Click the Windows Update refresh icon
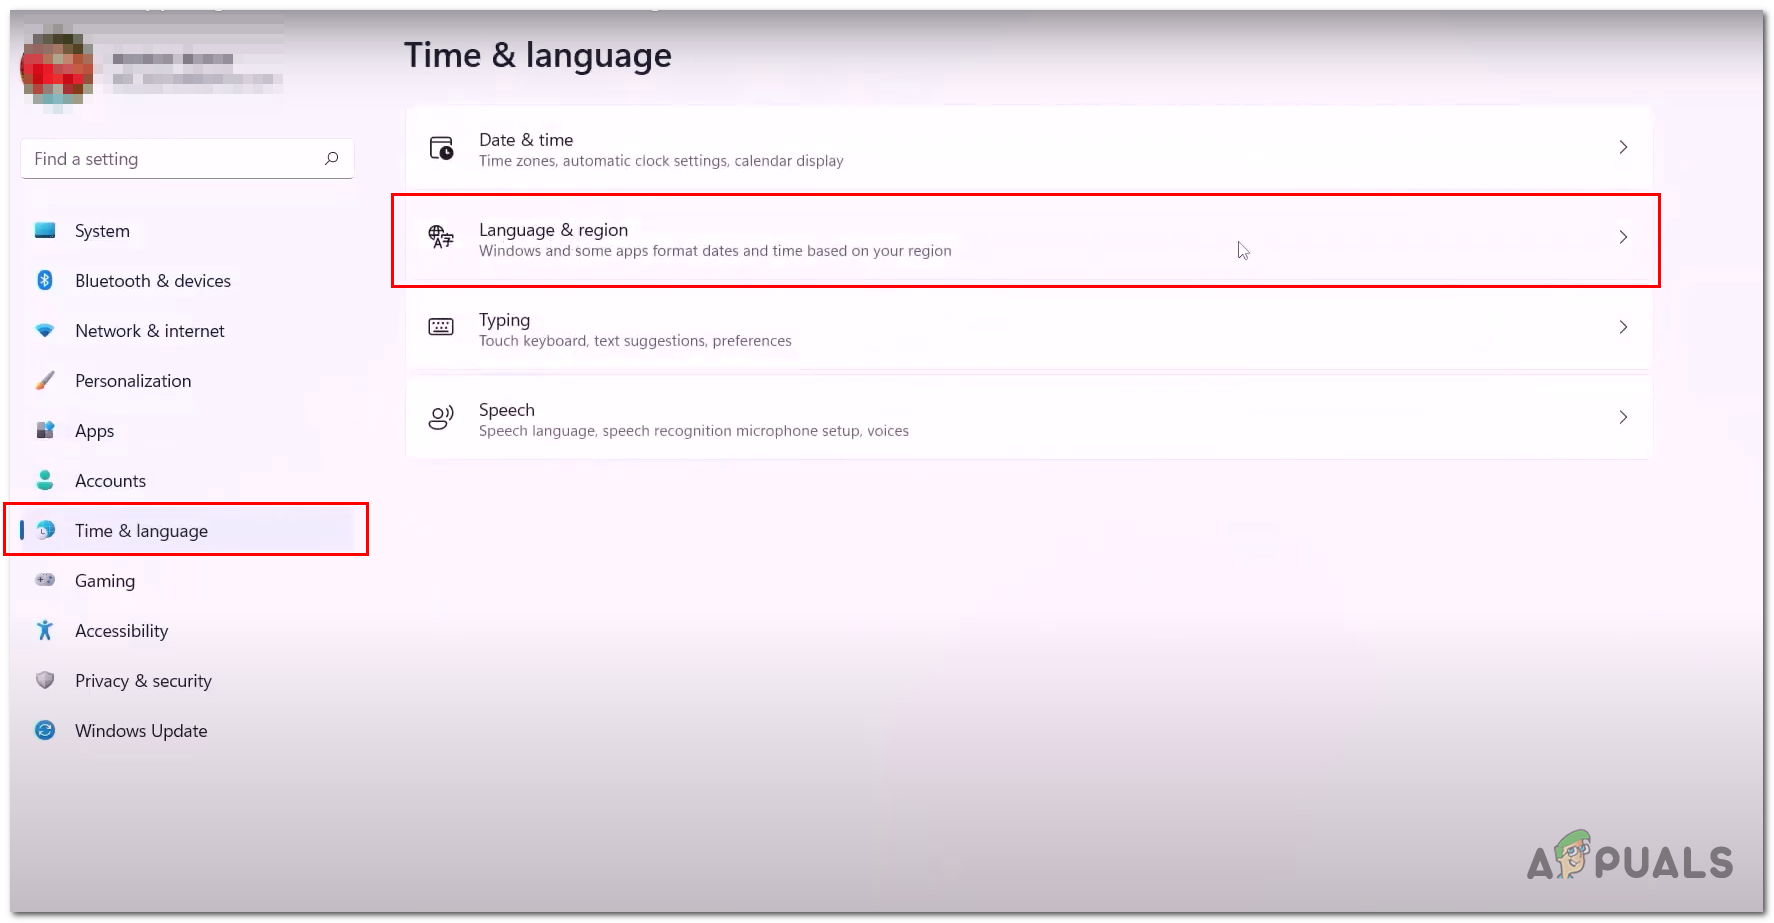This screenshot has width=1774, height=923. (45, 731)
